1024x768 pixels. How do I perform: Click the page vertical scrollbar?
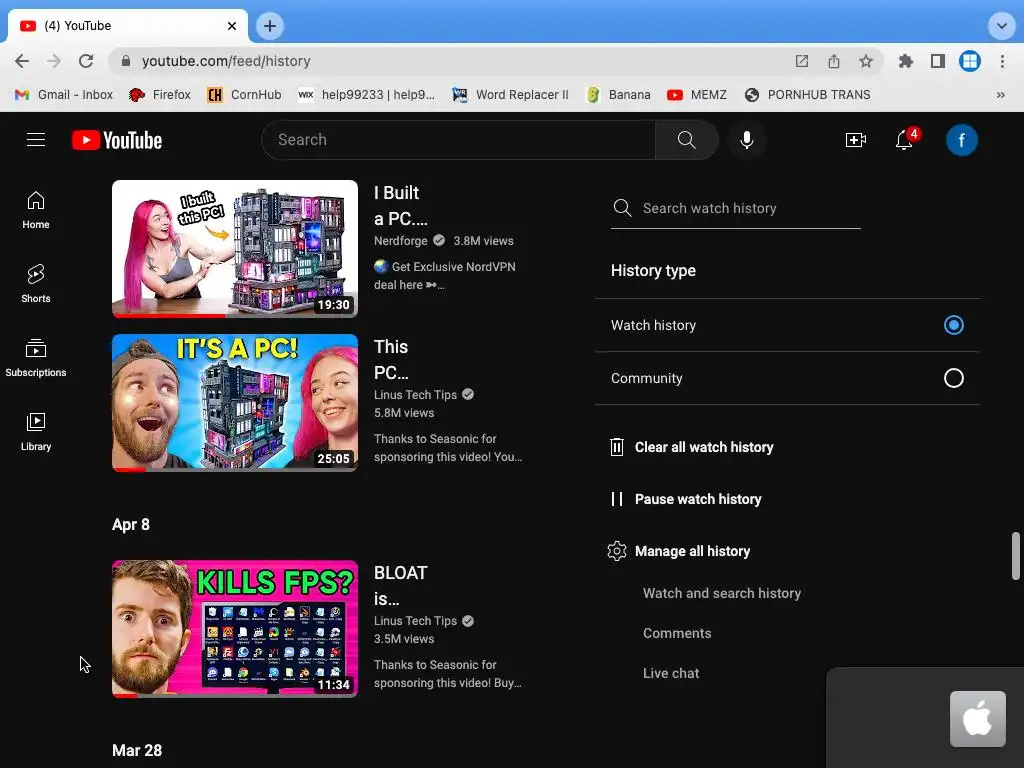click(x=1016, y=556)
